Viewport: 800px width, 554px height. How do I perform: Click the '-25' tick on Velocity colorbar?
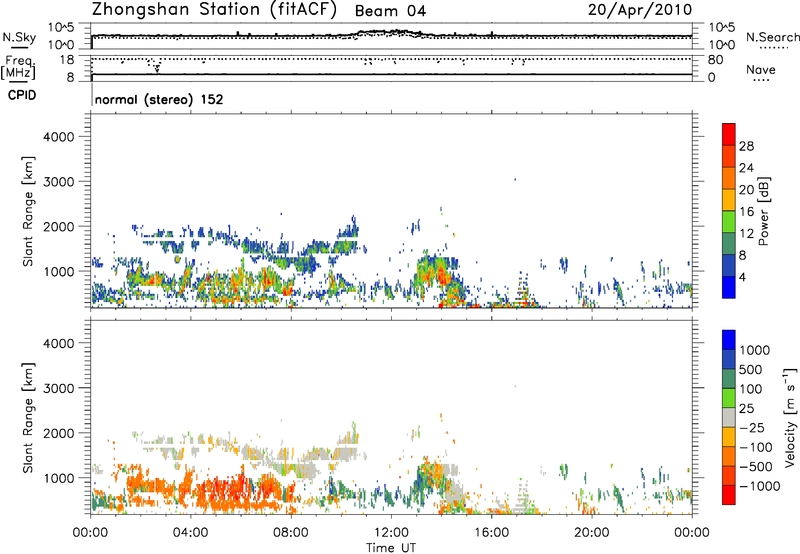(x=752, y=427)
